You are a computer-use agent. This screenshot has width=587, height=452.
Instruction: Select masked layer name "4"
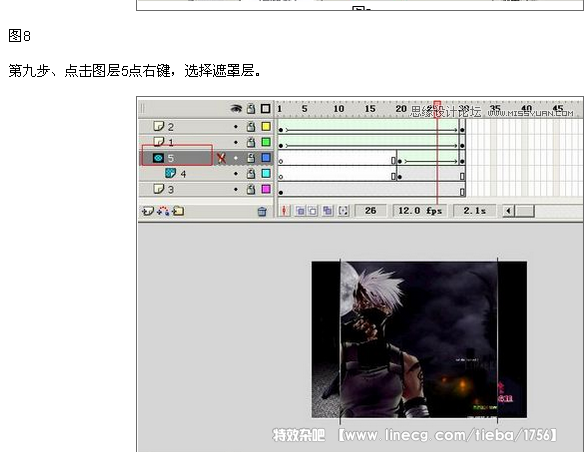[183, 174]
